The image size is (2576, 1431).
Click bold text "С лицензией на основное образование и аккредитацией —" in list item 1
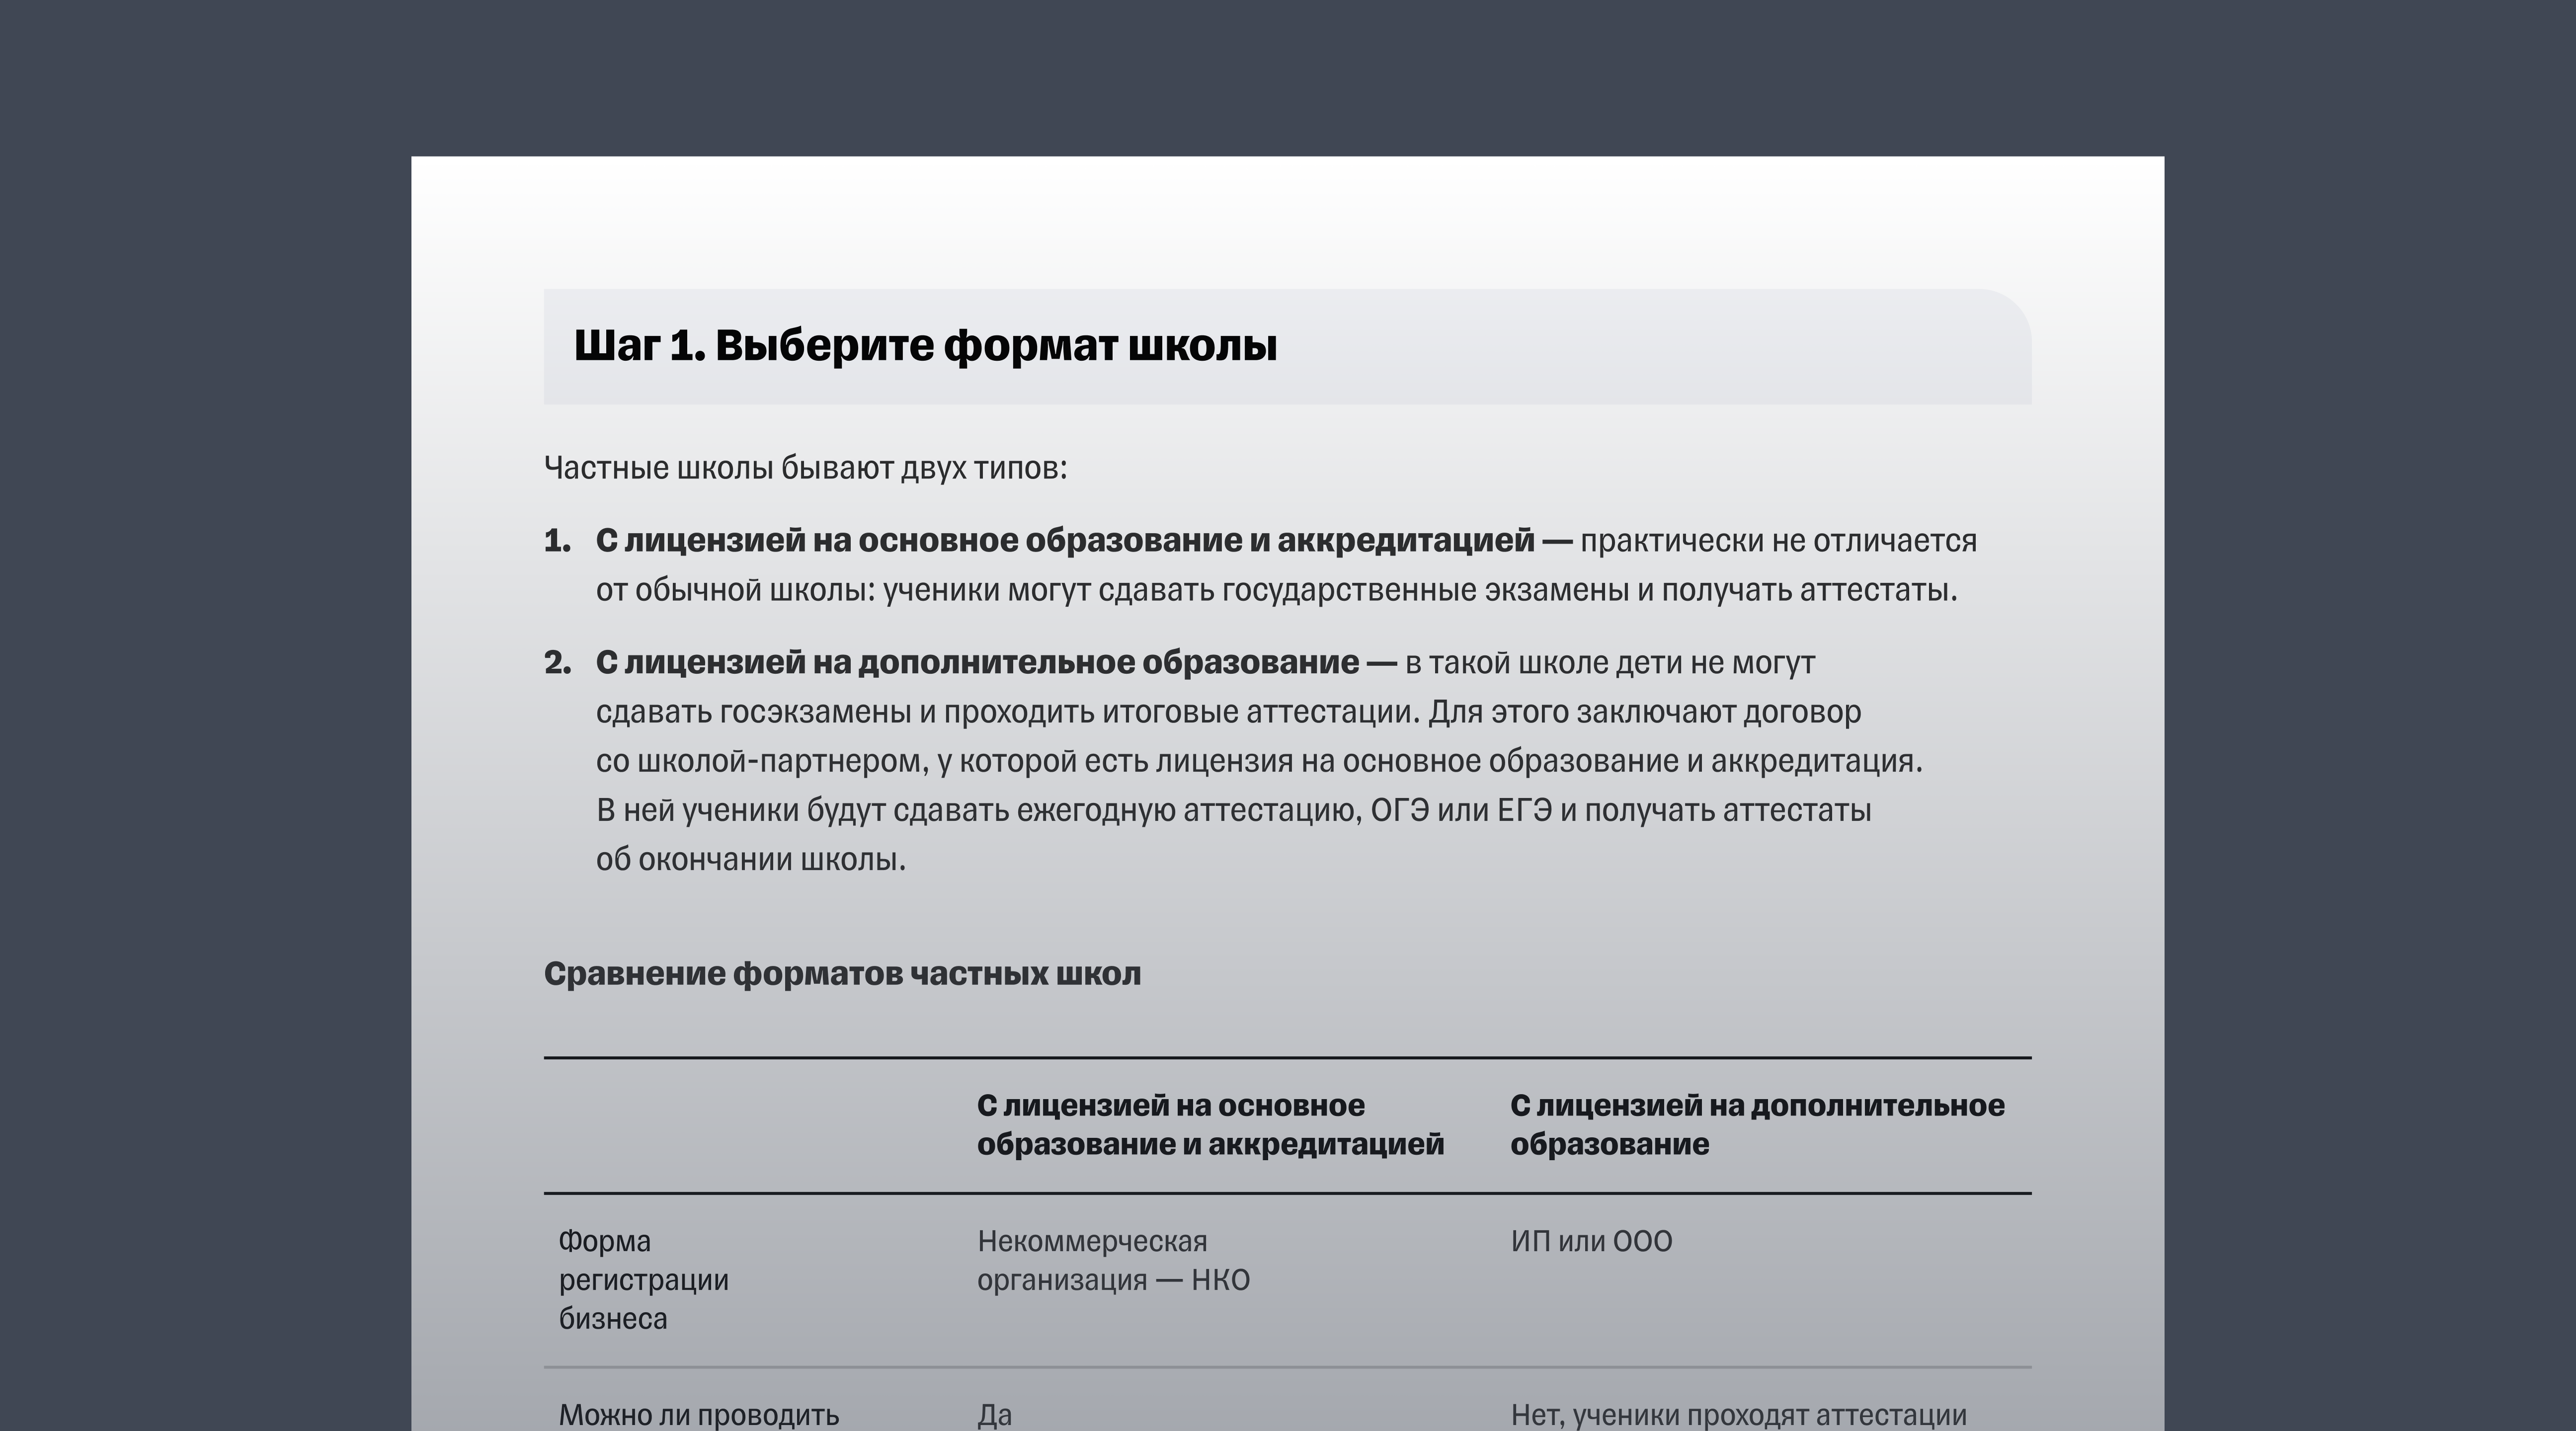(1084, 541)
